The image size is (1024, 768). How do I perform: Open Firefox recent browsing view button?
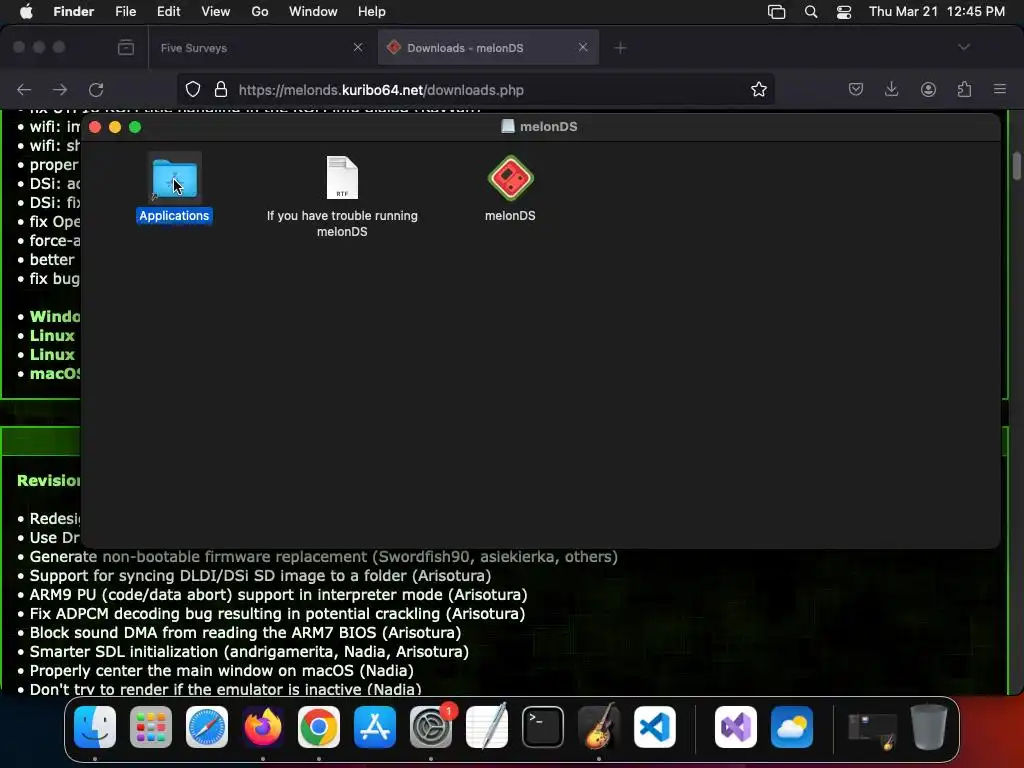(x=126, y=48)
